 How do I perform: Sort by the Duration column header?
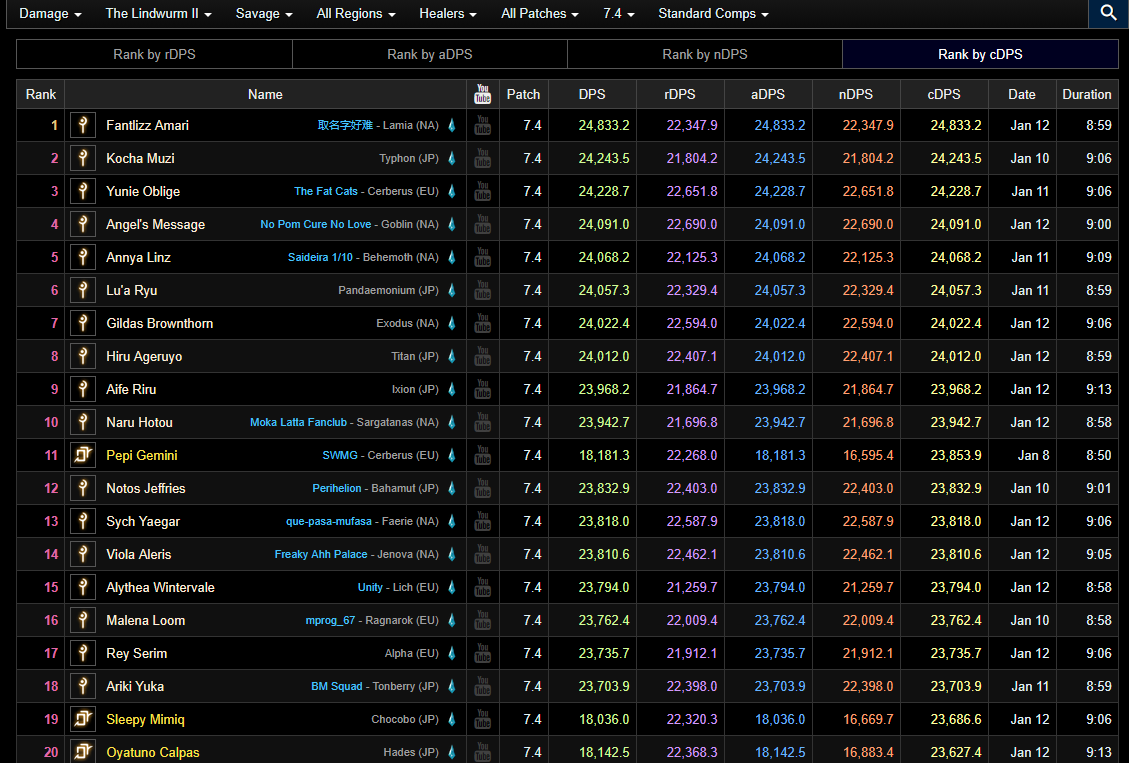pyautogui.click(x=1087, y=94)
